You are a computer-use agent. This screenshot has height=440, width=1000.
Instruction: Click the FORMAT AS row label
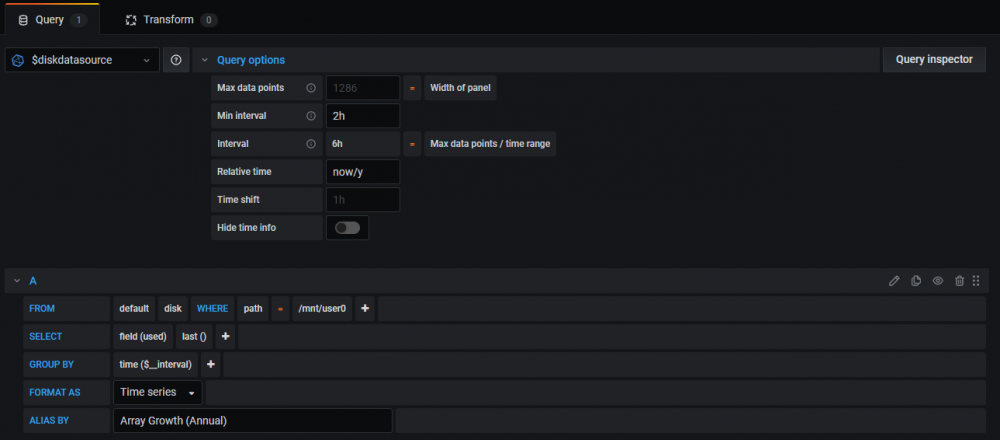point(66,393)
